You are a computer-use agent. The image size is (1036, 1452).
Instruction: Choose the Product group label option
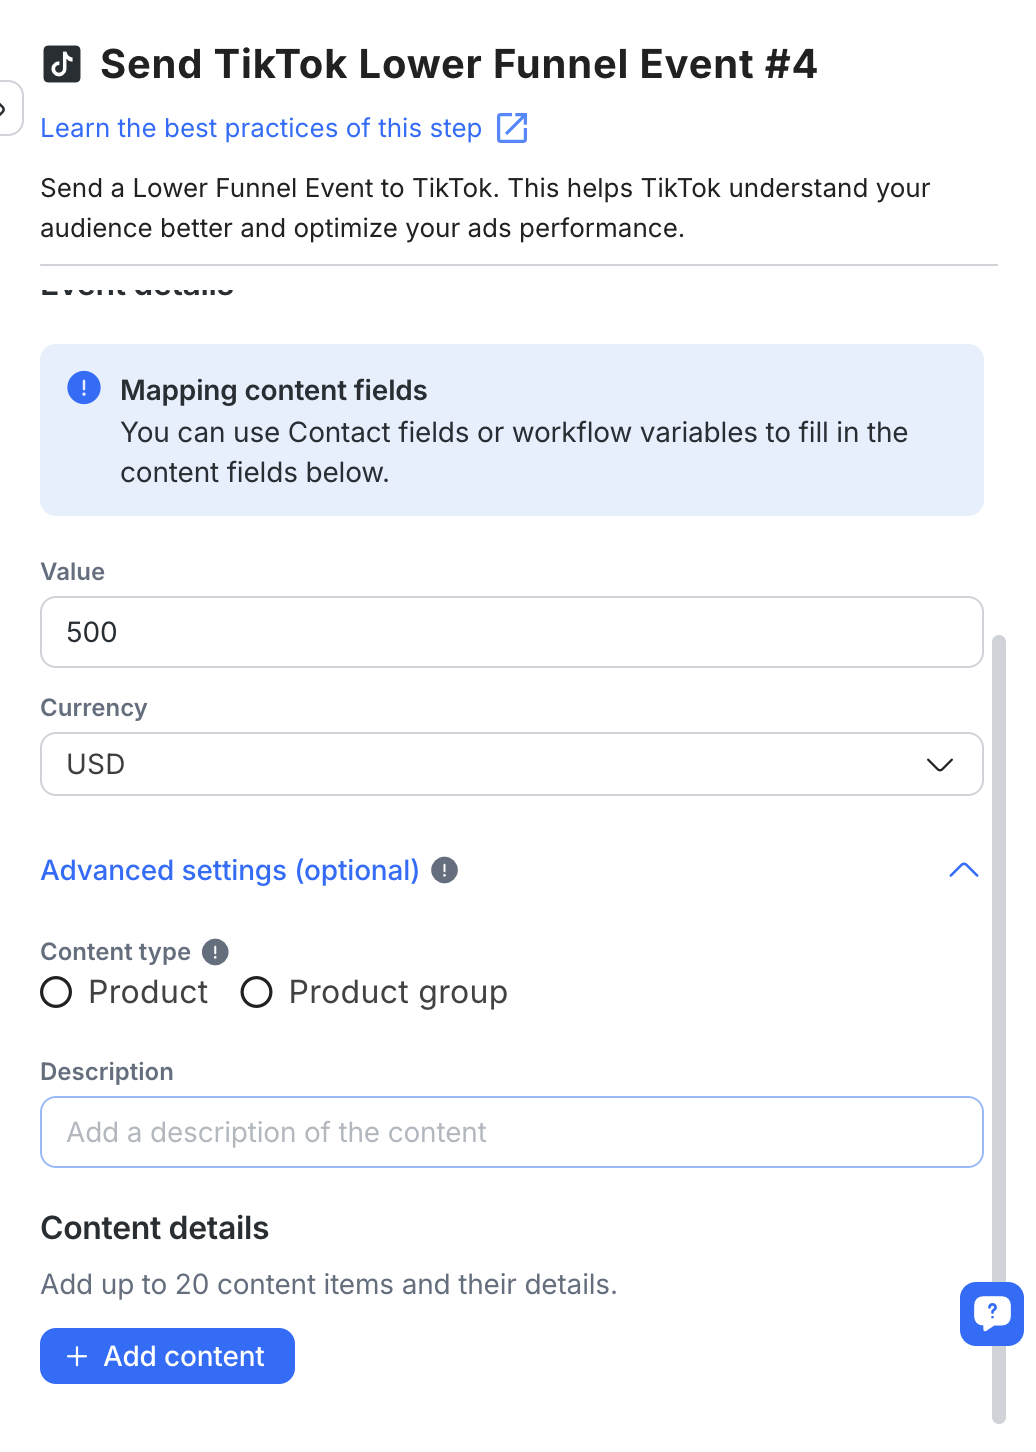[x=398, y=992]
